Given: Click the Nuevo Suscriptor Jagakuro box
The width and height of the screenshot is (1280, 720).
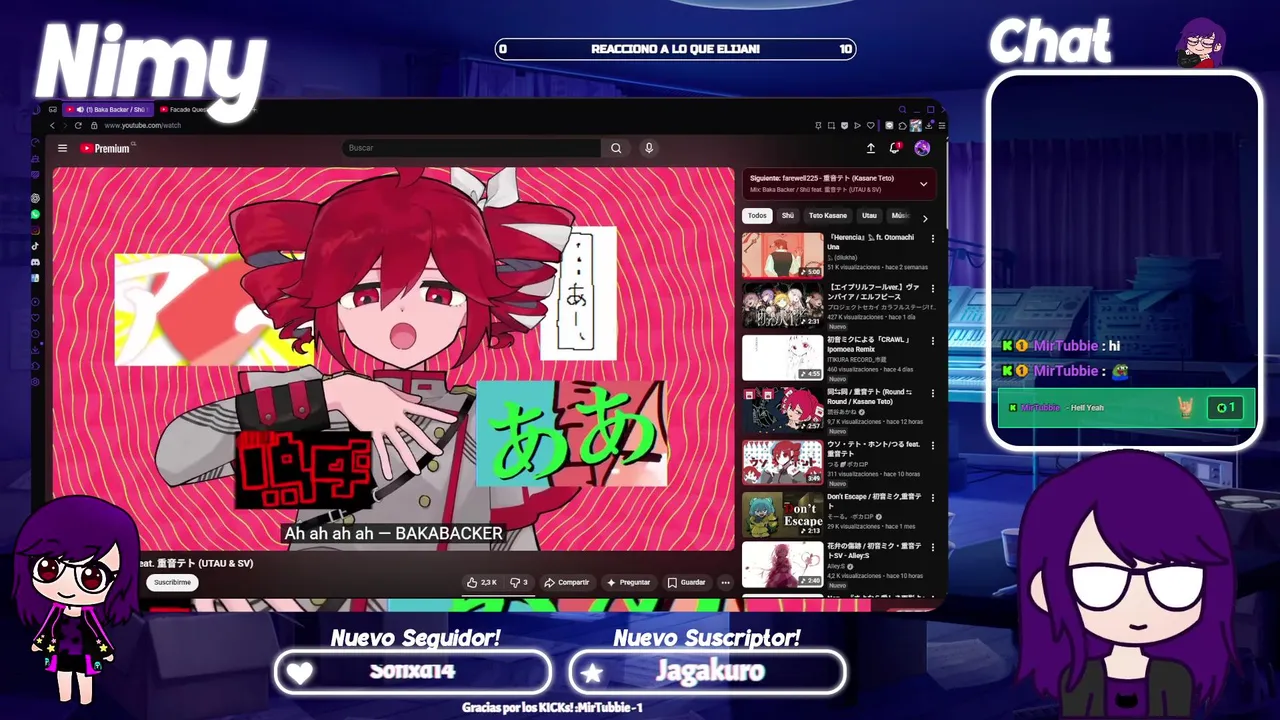Looking at the screenshot, I should 708,672.
